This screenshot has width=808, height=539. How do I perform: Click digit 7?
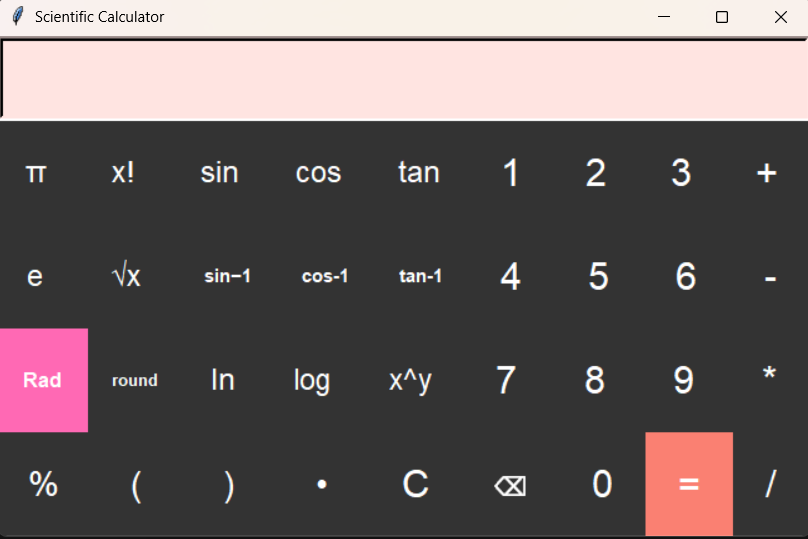tap(506, 380)
